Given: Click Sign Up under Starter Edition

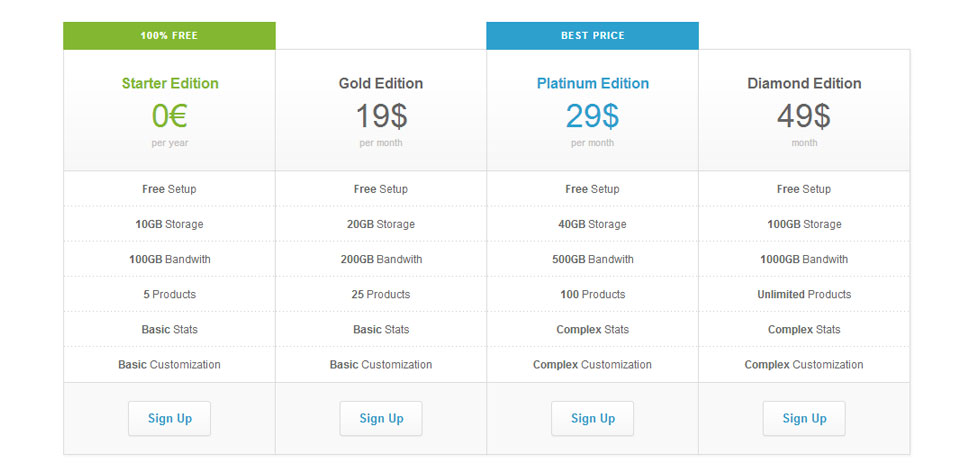Looking at the screenshot, I should (169, 419).
